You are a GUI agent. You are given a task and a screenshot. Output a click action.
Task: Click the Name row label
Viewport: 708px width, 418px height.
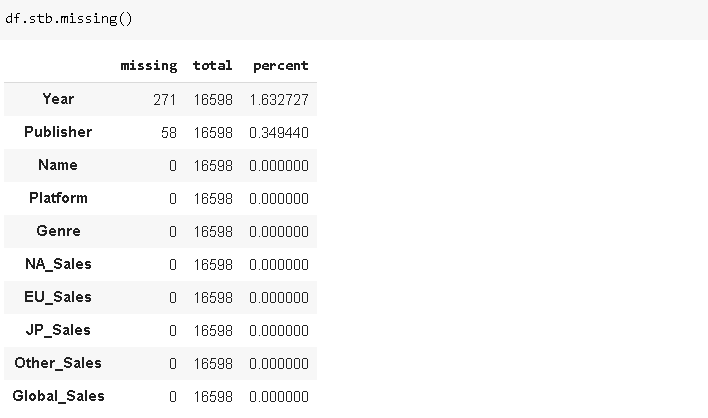point(58,165)
